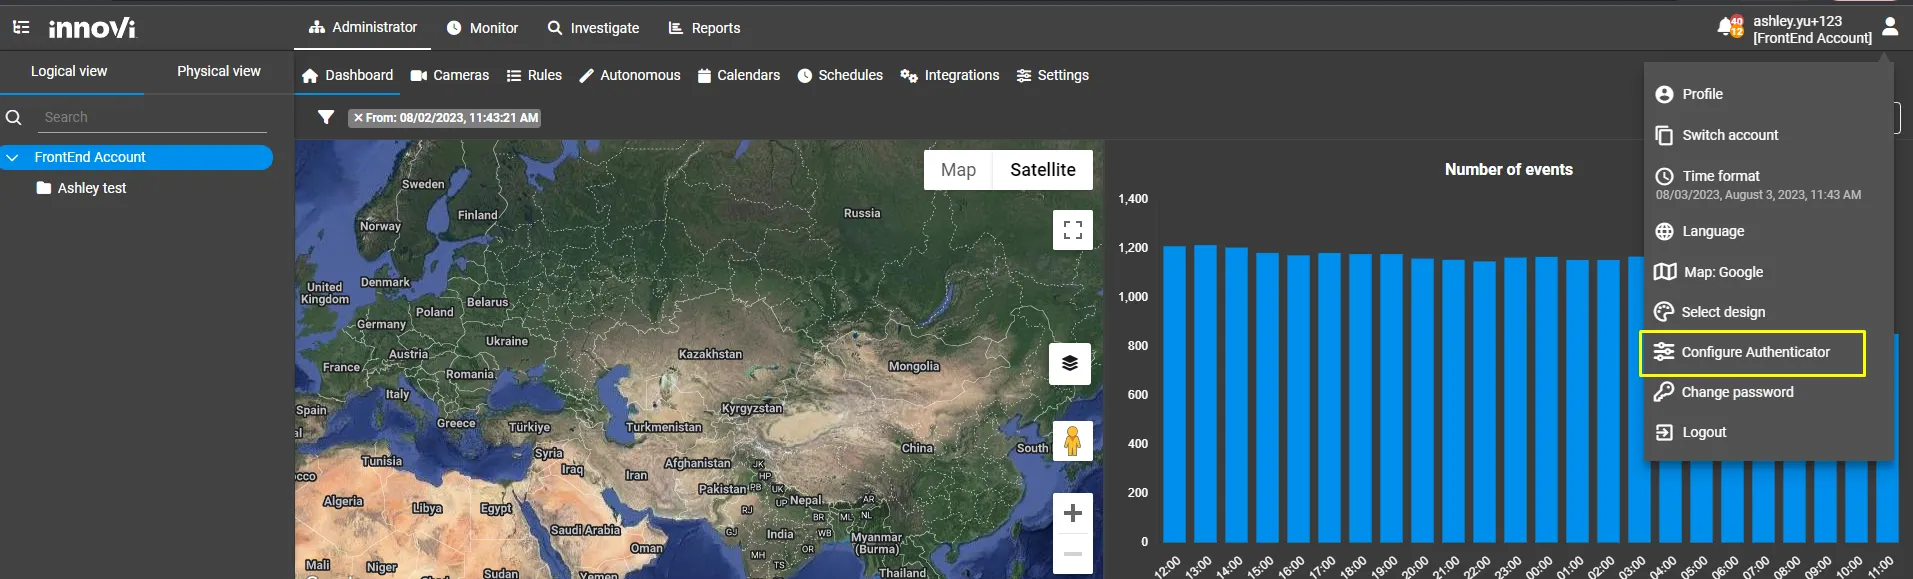Open the Reports section
Viewport: 1913px width, 579px height.
click(x=704, y=28)
